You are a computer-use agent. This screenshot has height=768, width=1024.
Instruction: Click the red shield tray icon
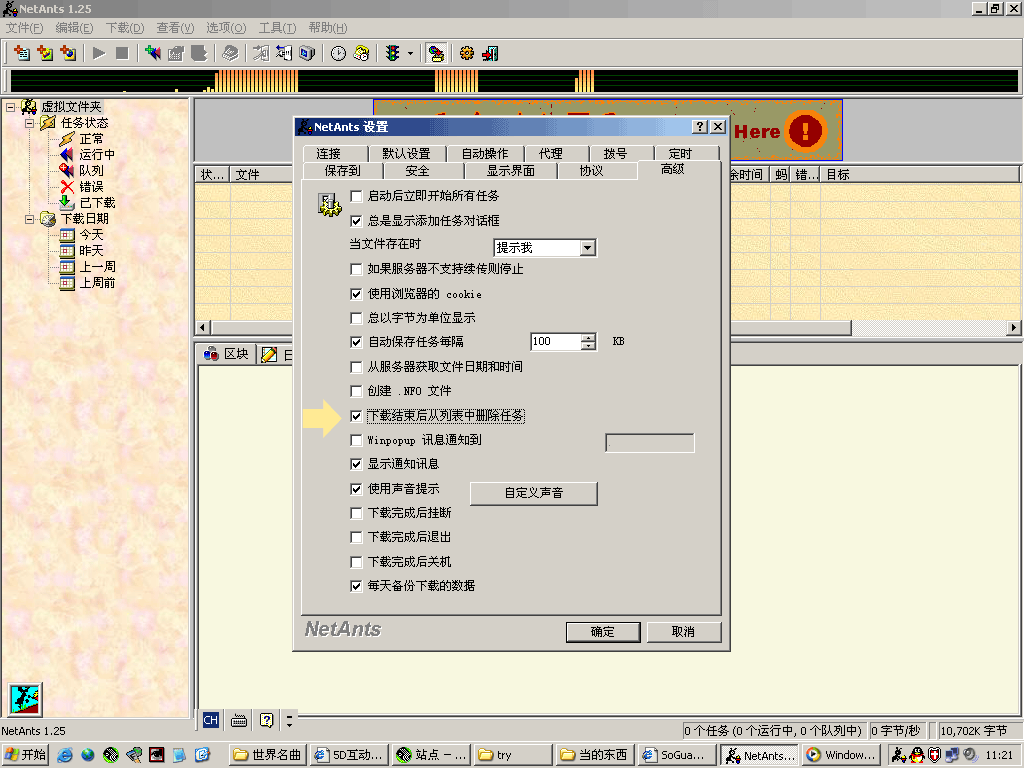click(935, 755)
